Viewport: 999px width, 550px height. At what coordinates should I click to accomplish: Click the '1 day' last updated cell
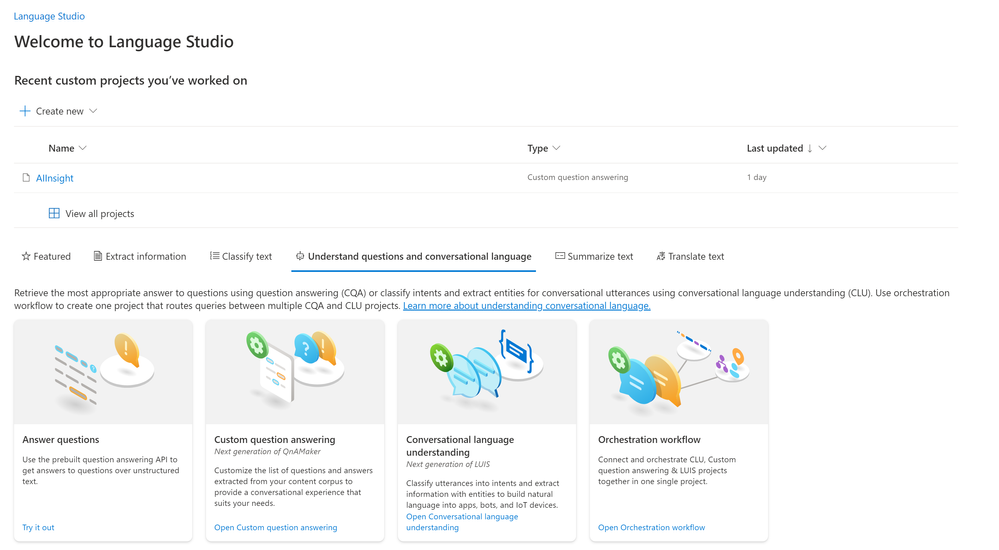(x=757, y=177)
